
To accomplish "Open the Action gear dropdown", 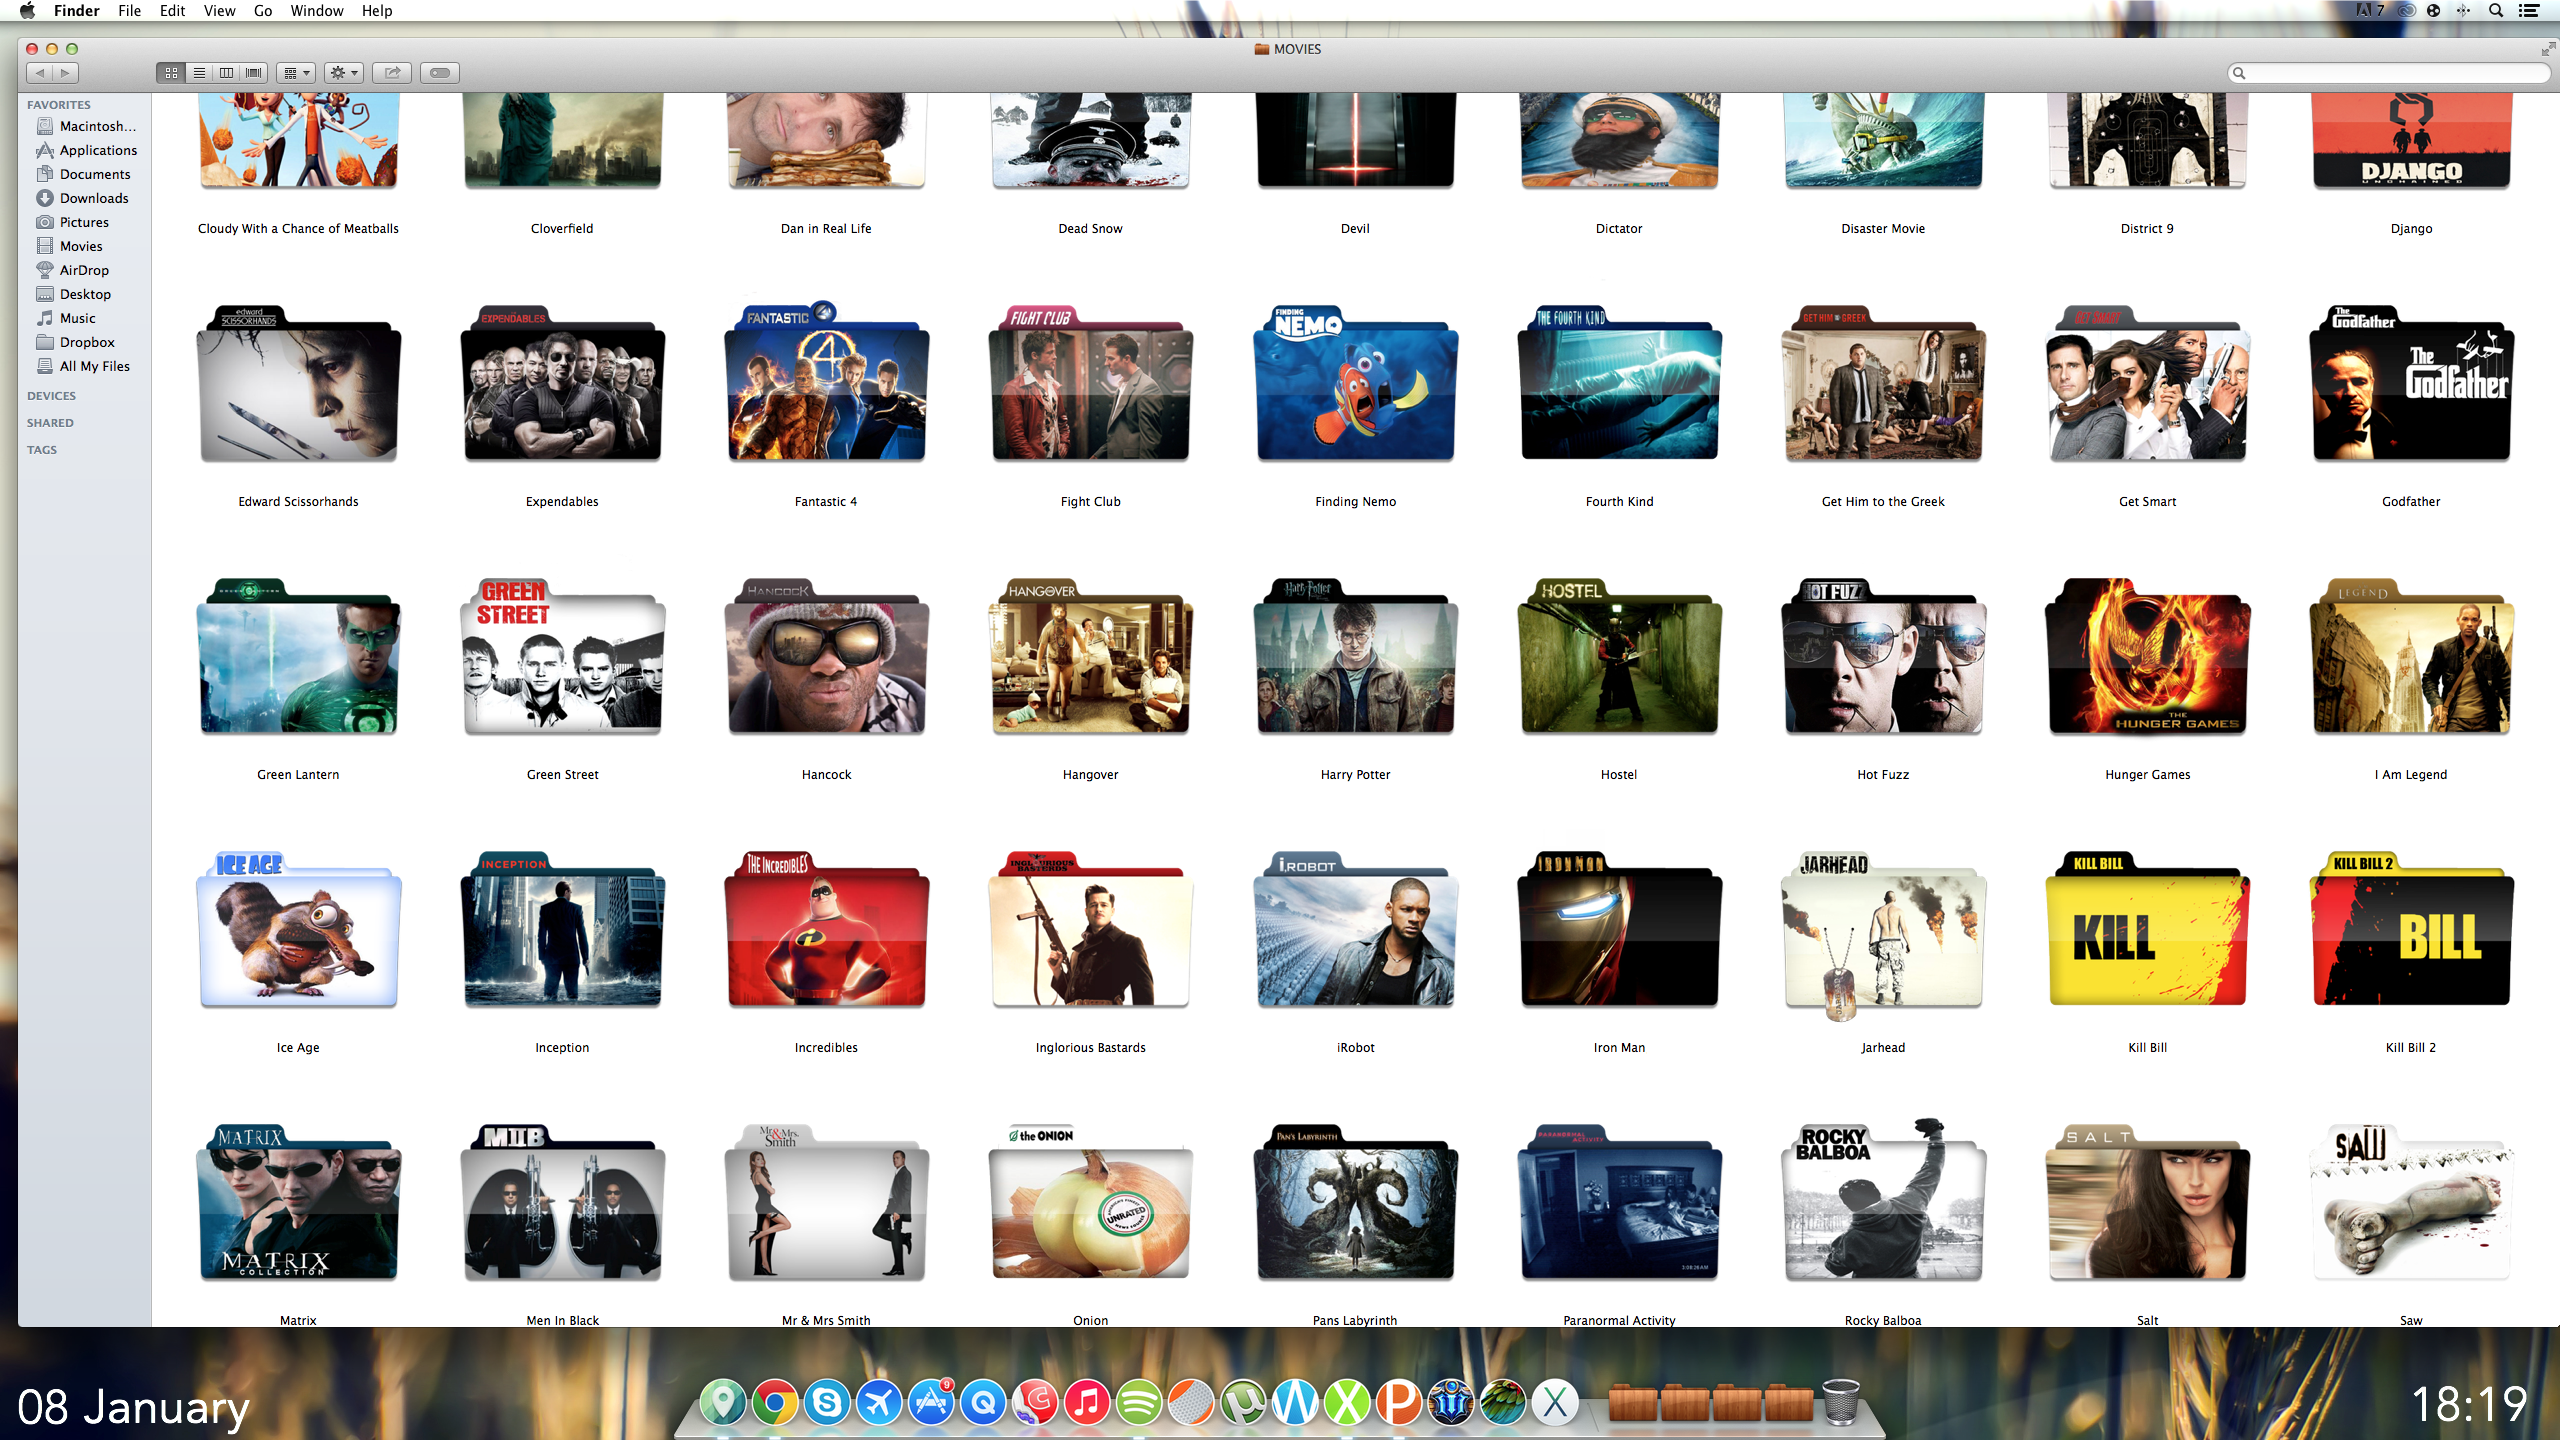I will [344, 73].
